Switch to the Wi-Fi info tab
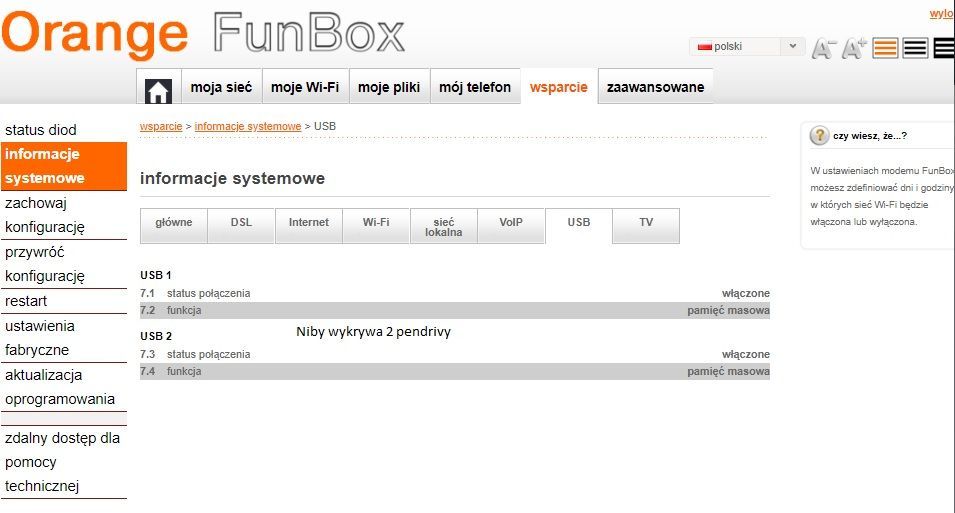The width and height of the screenshot is (955, 513). 376,225
